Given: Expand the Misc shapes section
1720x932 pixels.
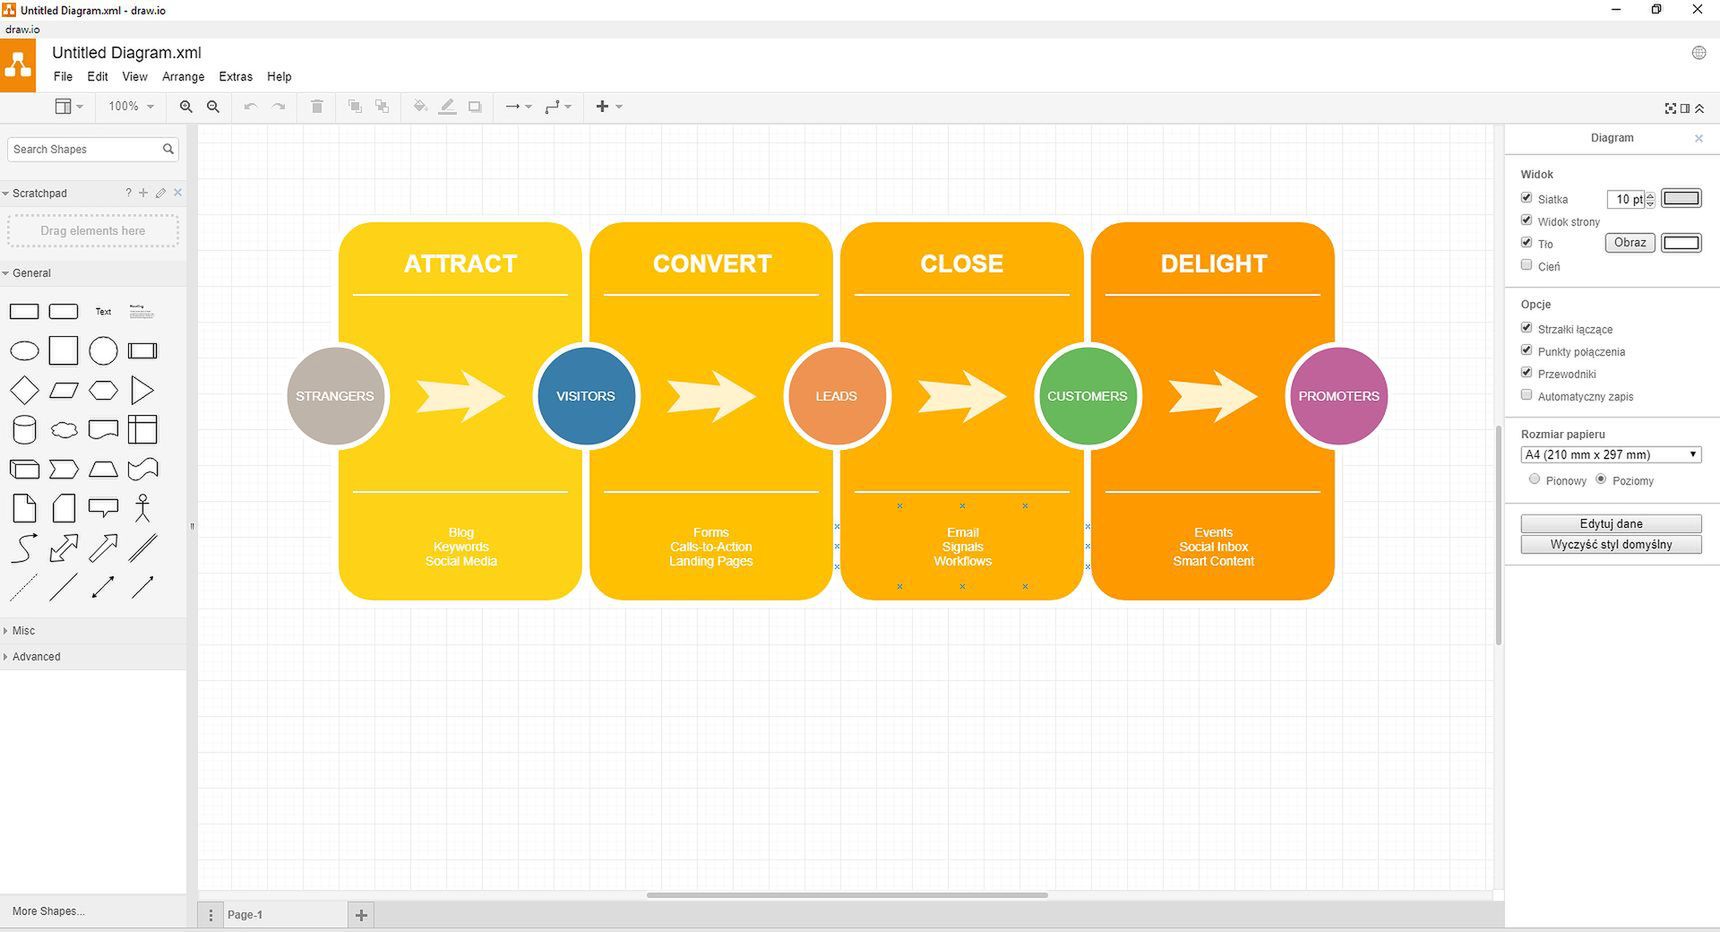Looking at the screenshot, I should 24,631.
